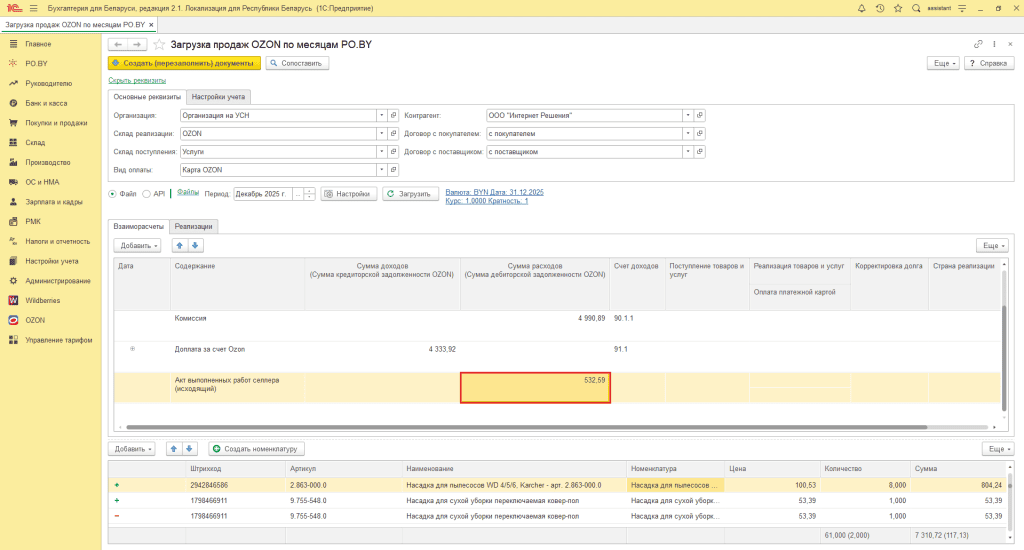Select the API radio option
The height and width of the screenshot is (550, 1024).
click(x=146, y=194)
